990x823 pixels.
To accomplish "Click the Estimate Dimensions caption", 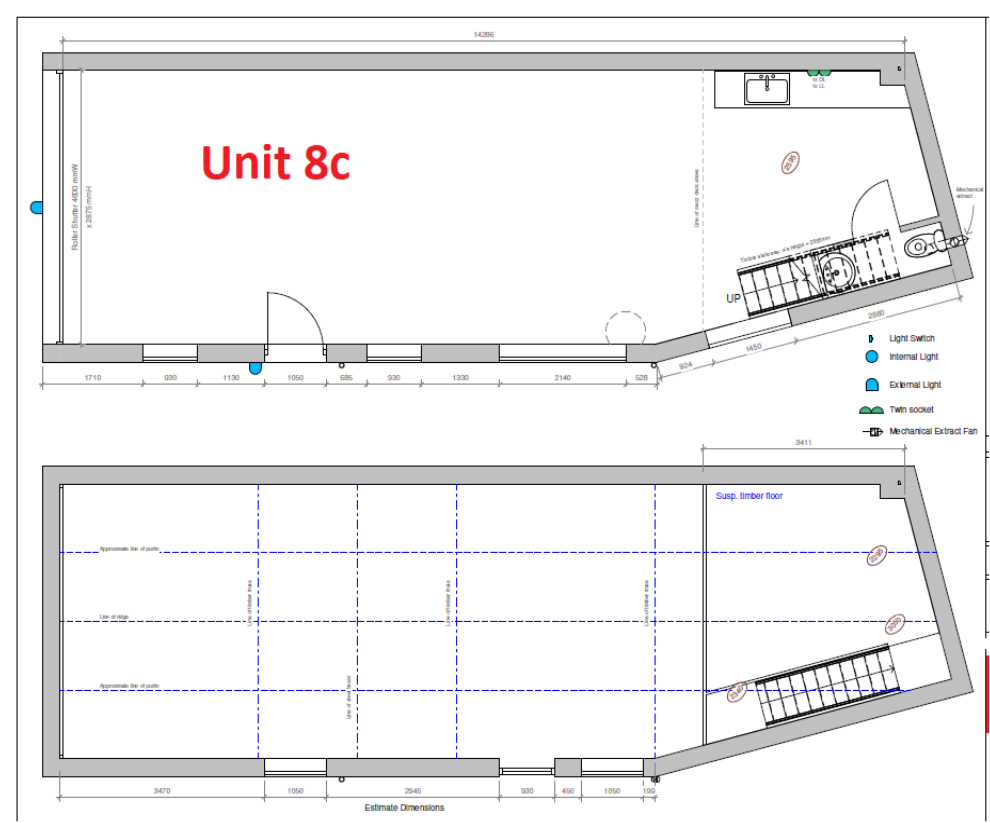I will [x=404, y=808].
